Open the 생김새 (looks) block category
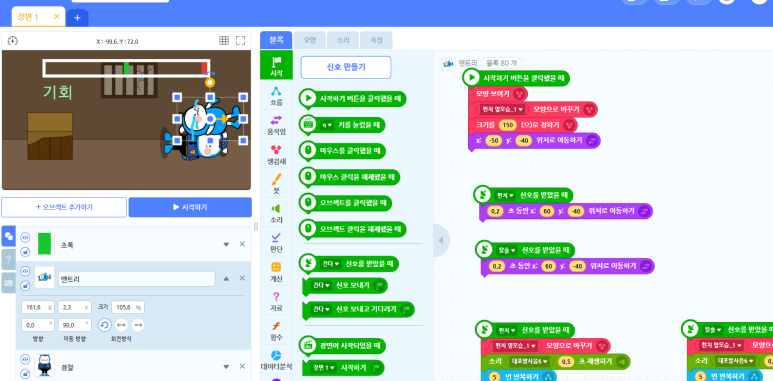The image size is (773, 381). pyautogui.click(x=276, y=155)
